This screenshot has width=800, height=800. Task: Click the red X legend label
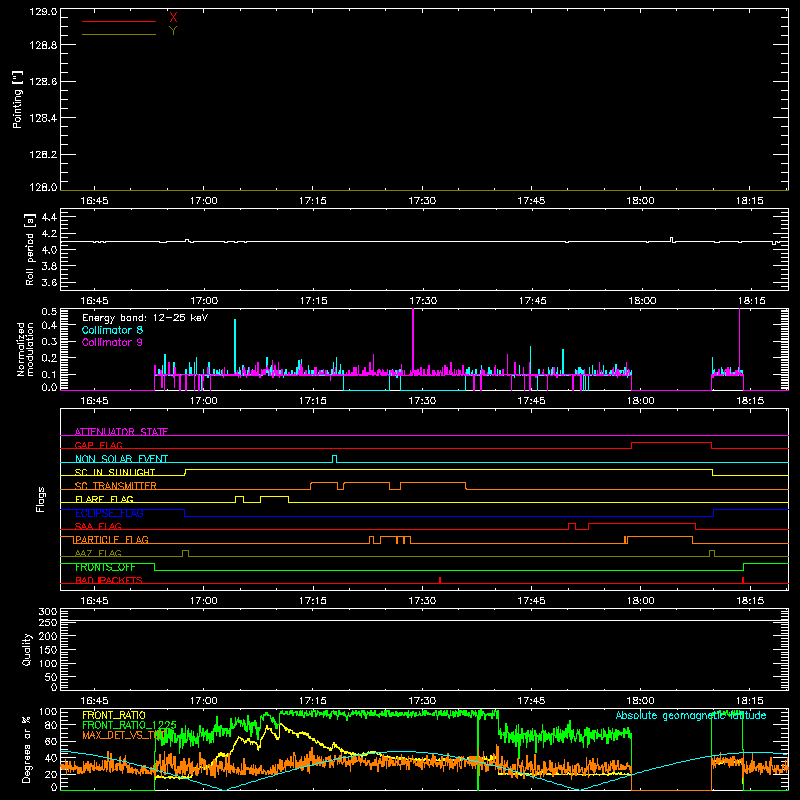pos(173,18)
